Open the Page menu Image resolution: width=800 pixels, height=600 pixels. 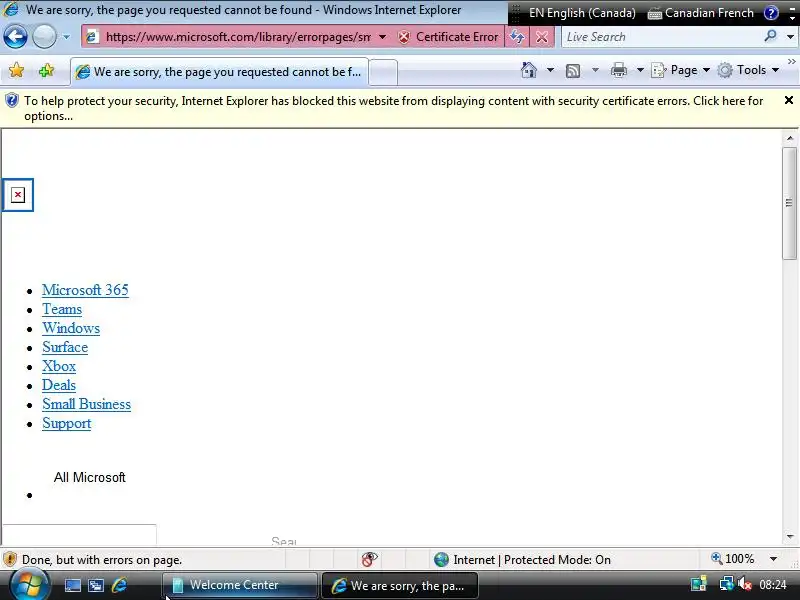click(681, 70)
